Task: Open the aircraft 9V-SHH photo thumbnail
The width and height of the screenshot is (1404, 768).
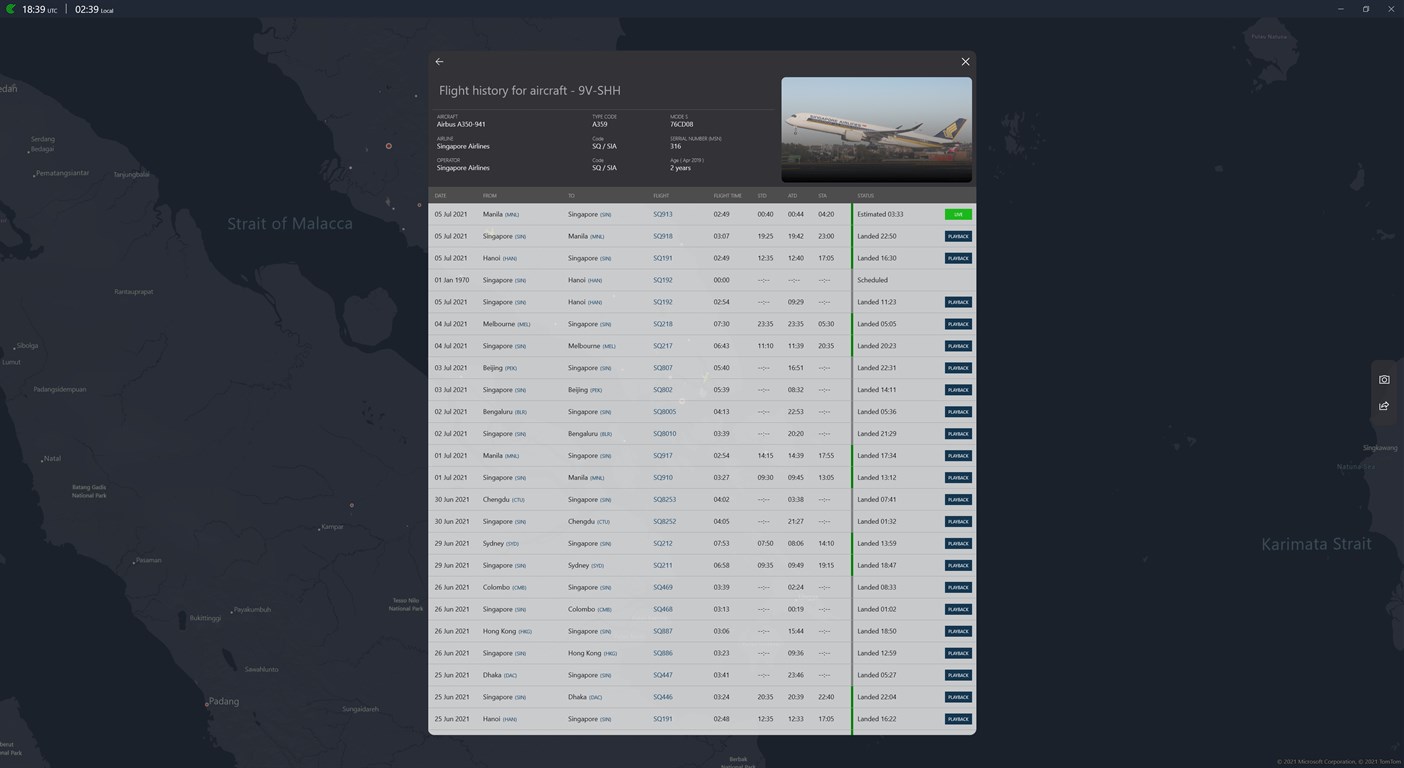Action: click(x=876, y=130)
